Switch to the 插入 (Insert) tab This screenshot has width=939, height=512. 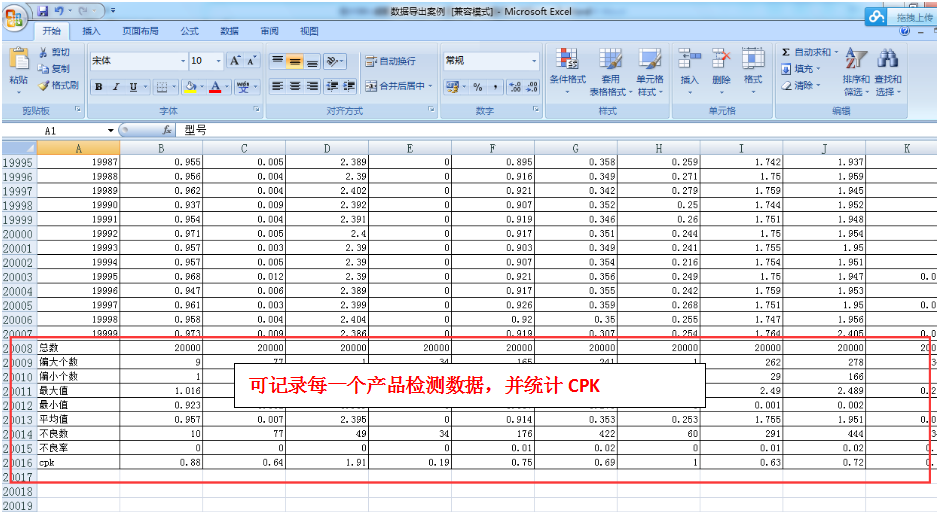(91, 31)
